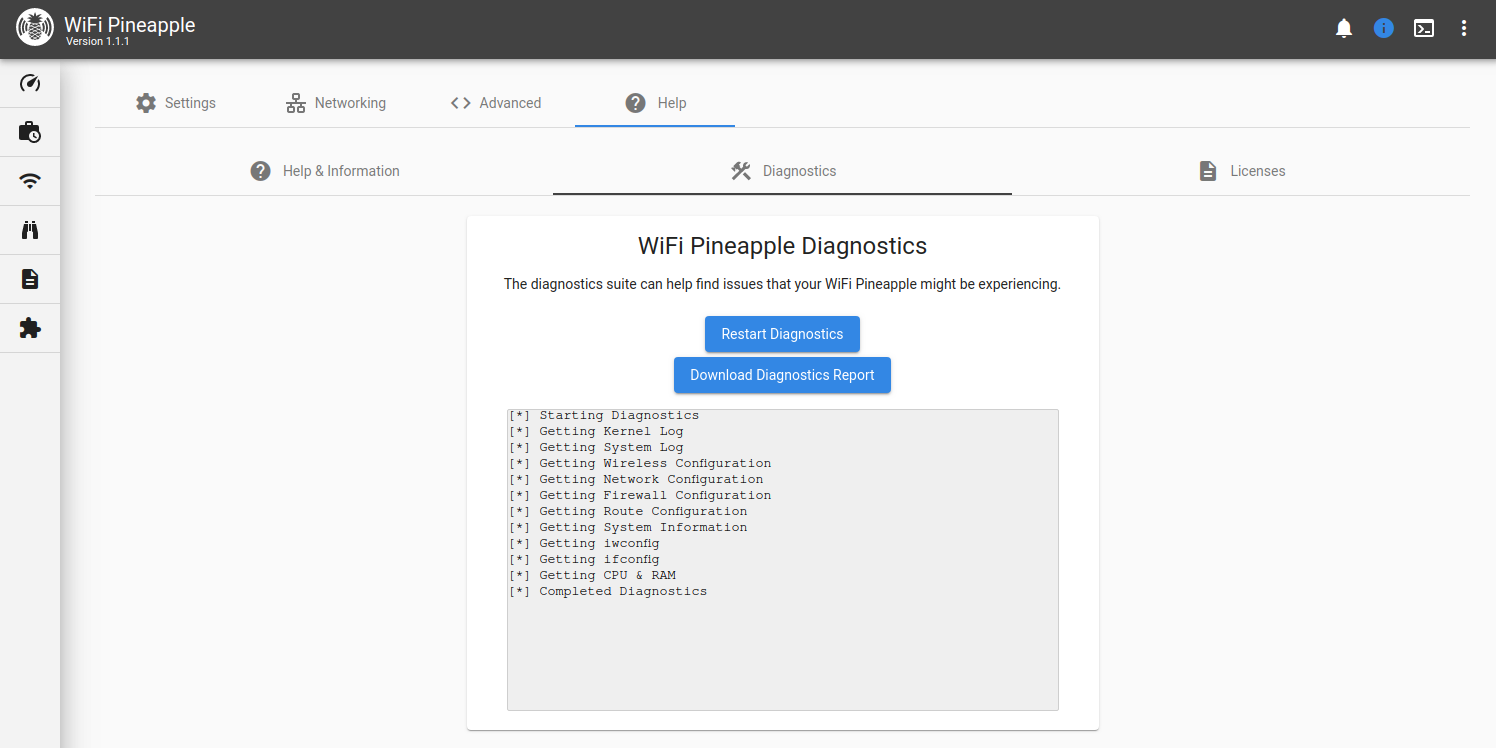Click the 'Starting Diagnostics' log line
Screen dimensions: 1496x748
click(604, 415)
